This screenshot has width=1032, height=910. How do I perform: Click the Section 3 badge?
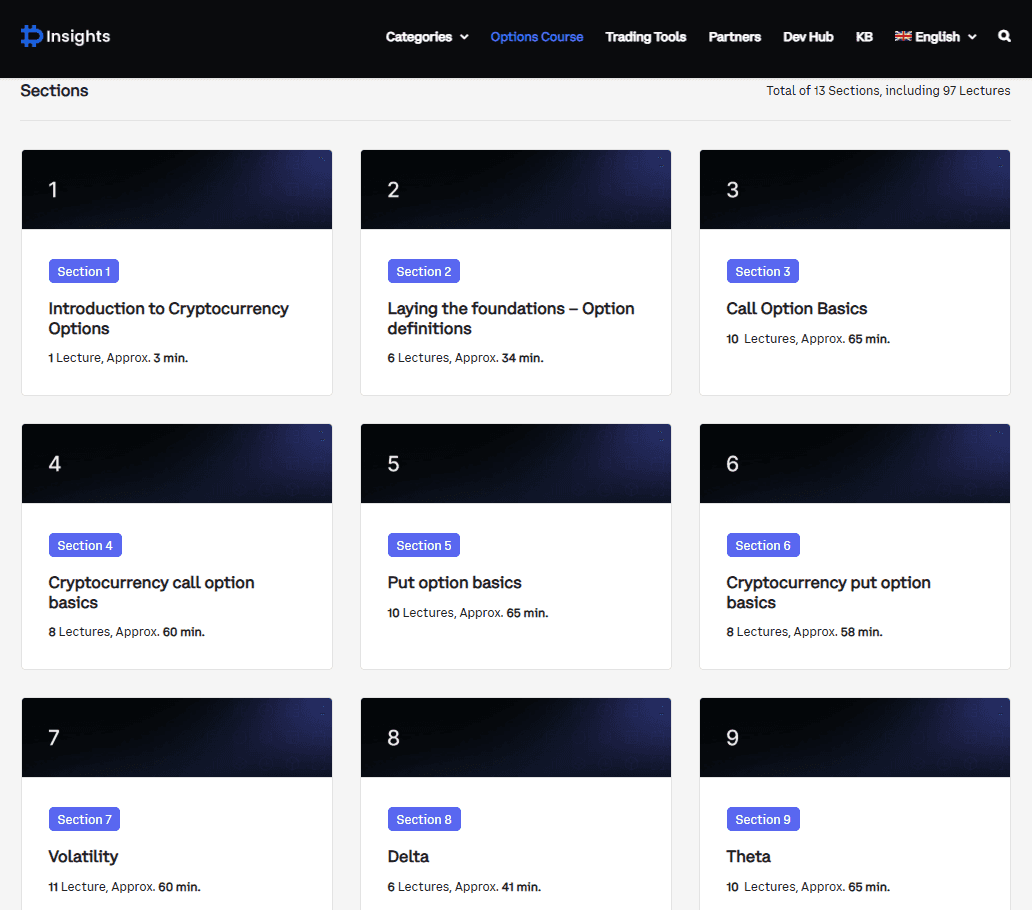pos(762,271)
